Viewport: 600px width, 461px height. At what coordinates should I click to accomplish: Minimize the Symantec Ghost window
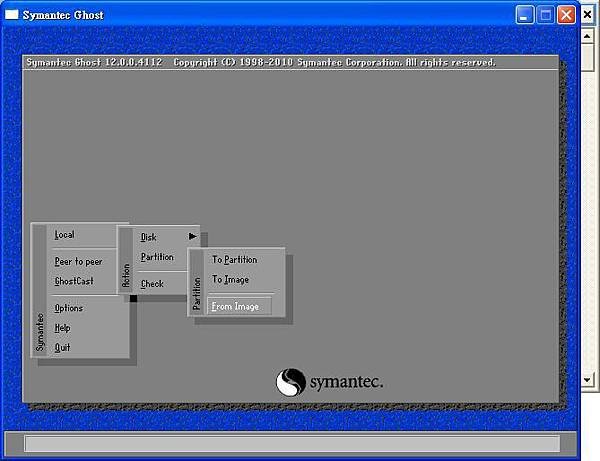(x=525, y=15)
